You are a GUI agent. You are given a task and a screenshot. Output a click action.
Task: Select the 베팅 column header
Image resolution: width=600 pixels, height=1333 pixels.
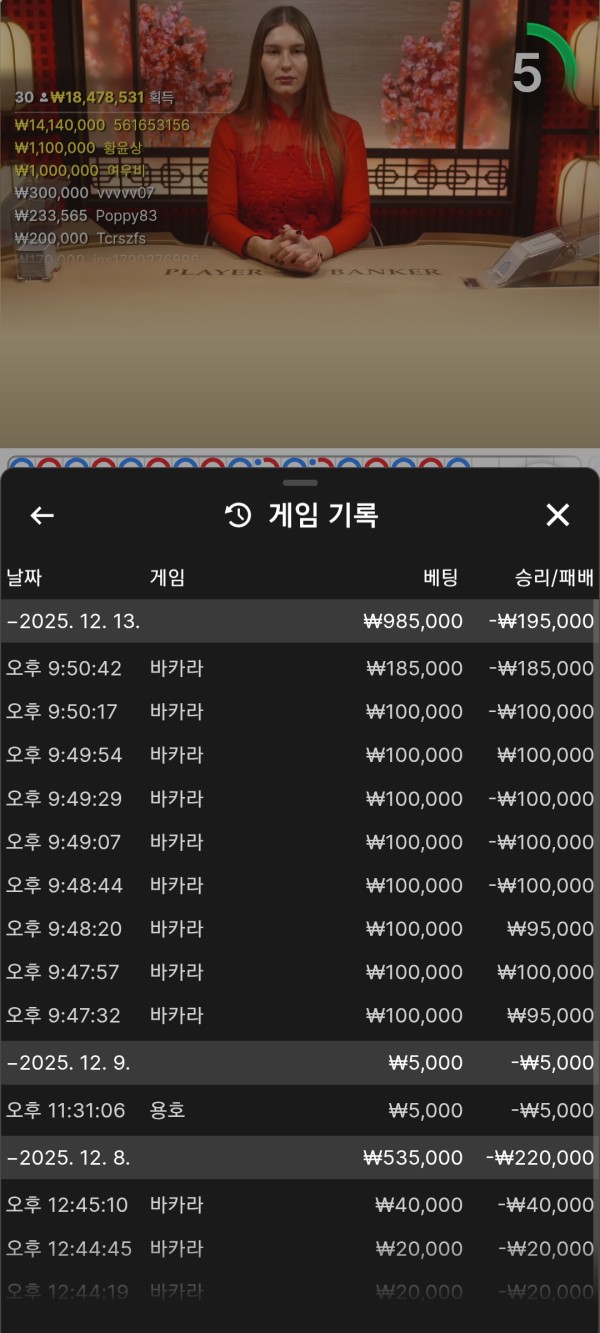tap(440, 577)
